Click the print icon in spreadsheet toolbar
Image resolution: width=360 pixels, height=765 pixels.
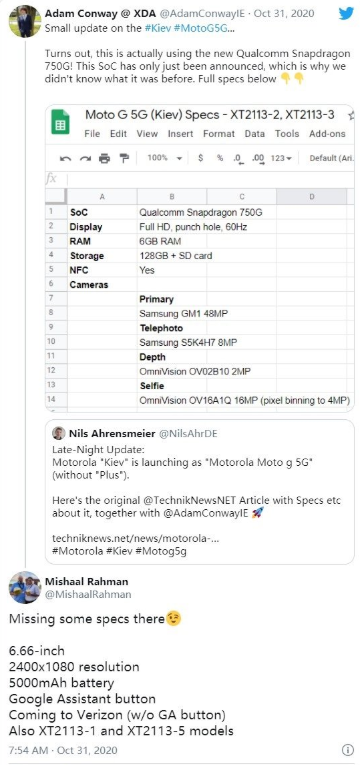(x=104, y=158)
